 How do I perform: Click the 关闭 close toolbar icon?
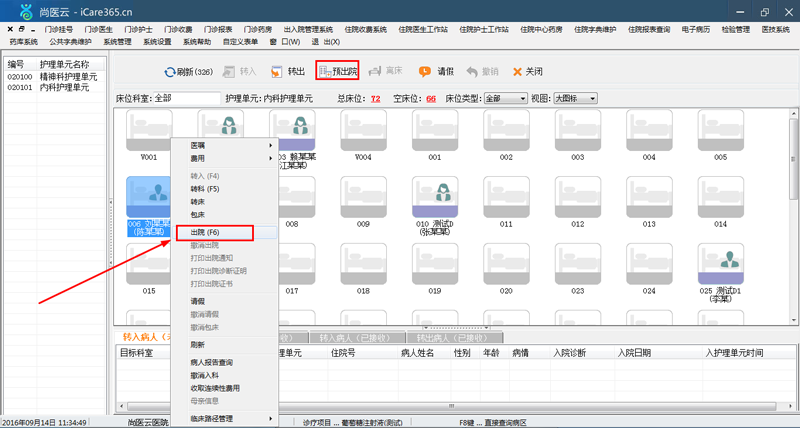(x=517, y=72)
